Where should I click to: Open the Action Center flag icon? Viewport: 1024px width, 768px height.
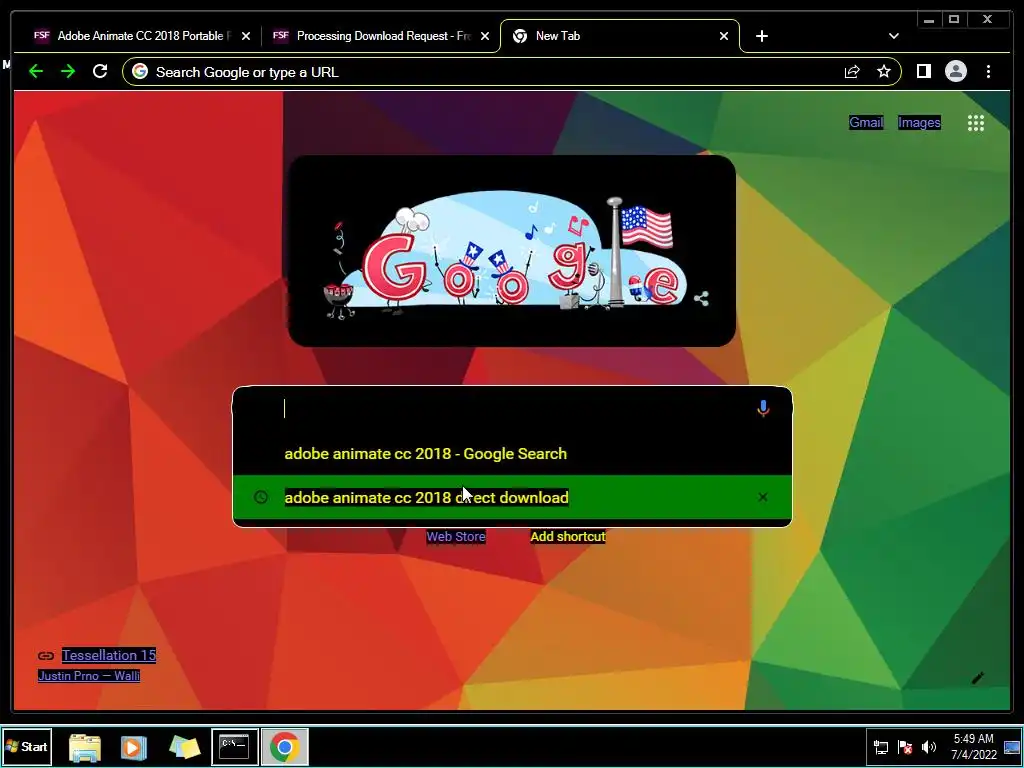coord(904,747)
